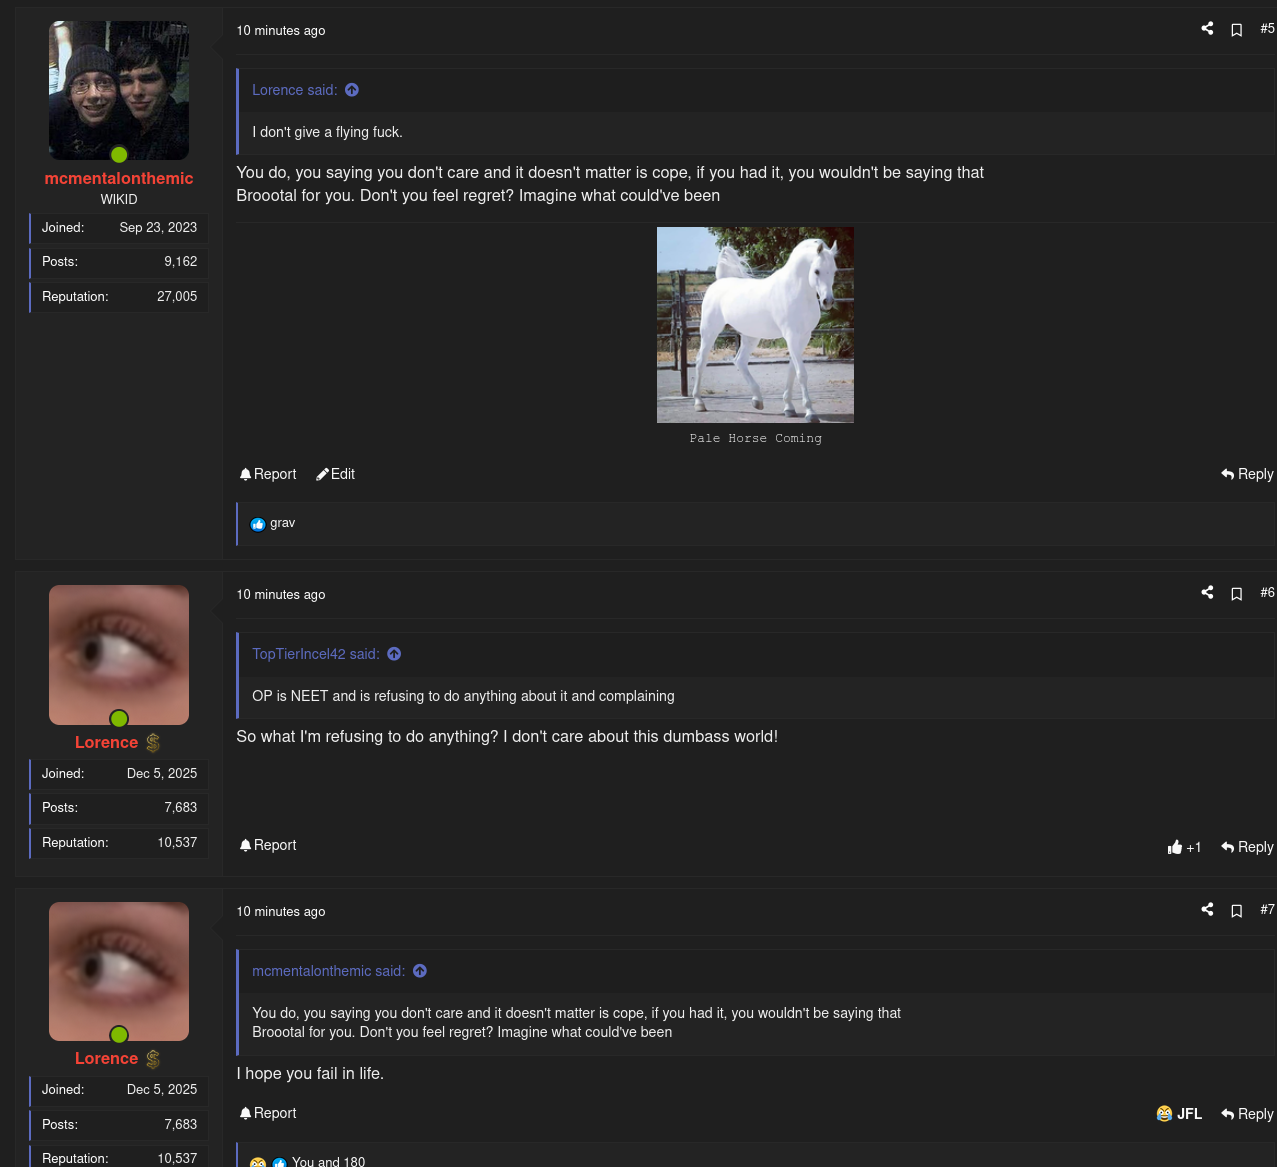Jump to Lorence's quoted post via arrow icon
The image size is (1277, 1167).
pos(352,90)
